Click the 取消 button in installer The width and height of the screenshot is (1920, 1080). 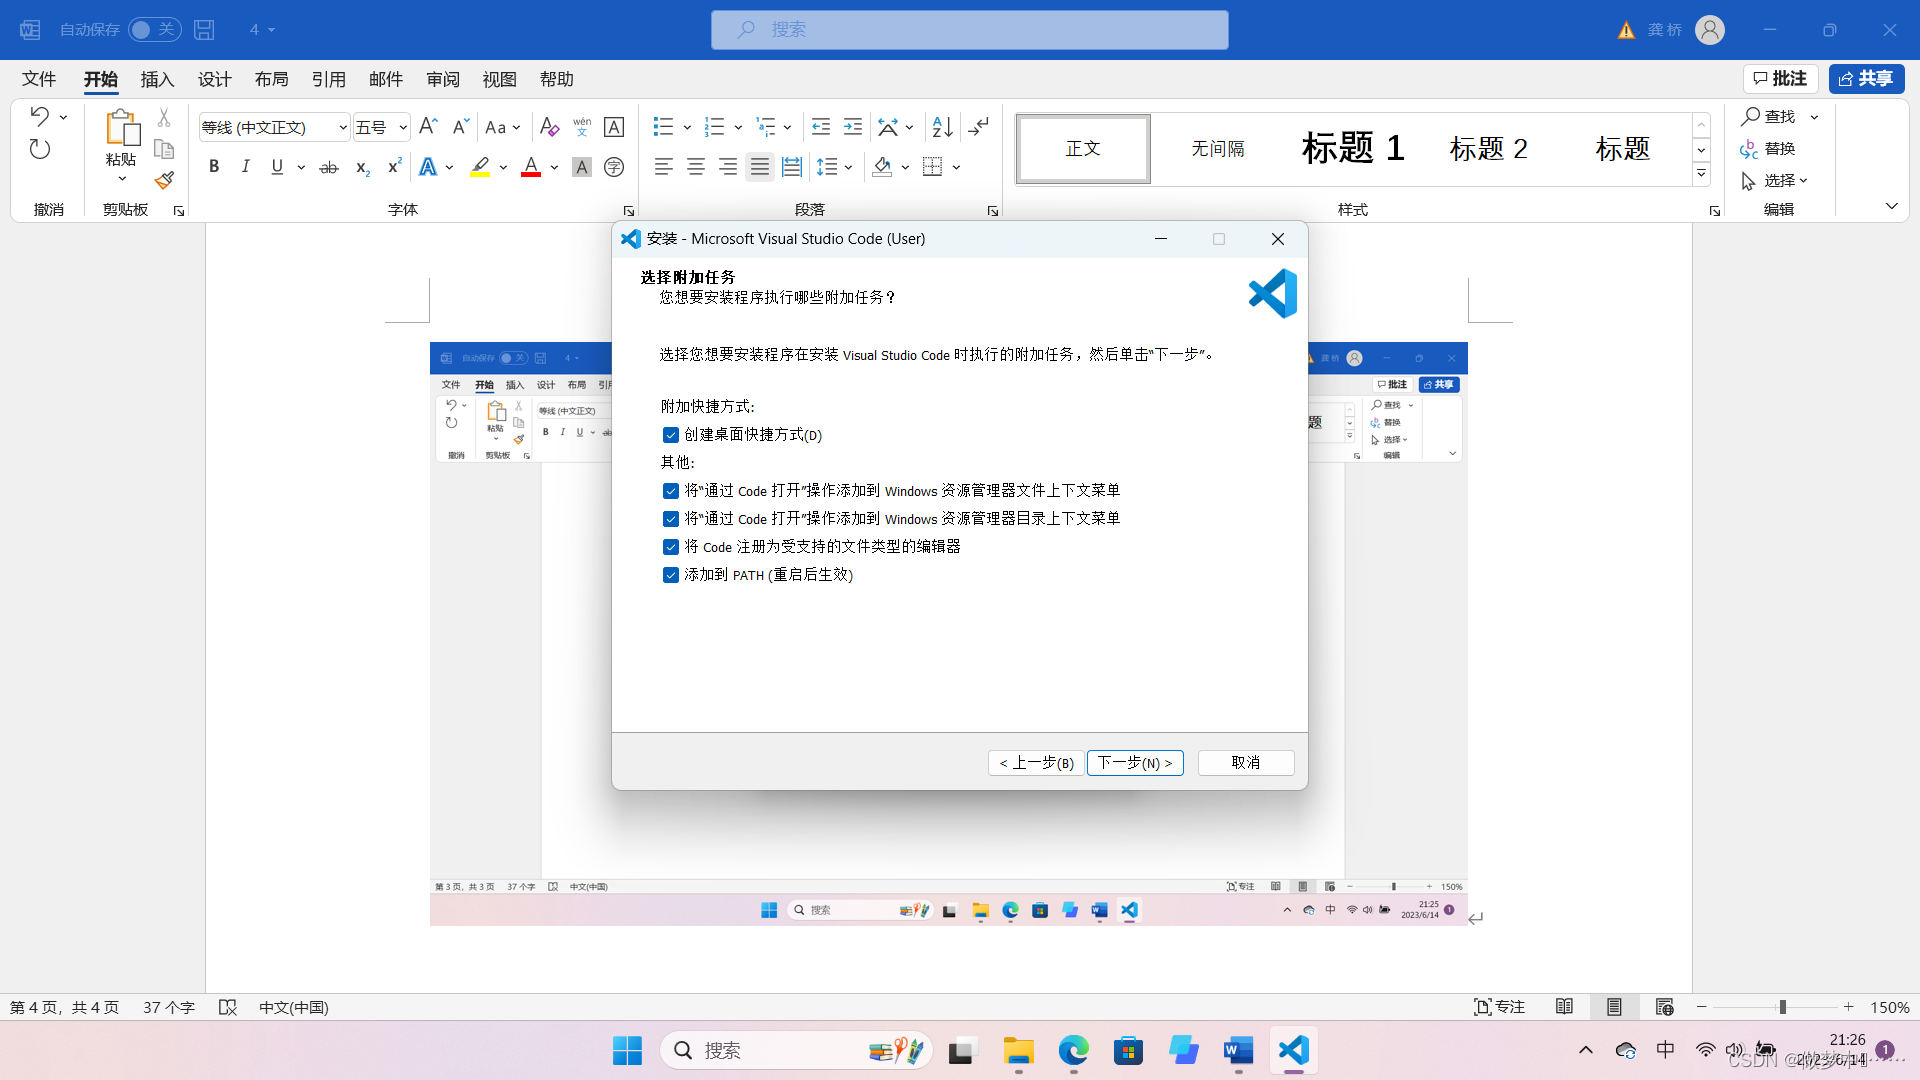(x=1245, y=763)
